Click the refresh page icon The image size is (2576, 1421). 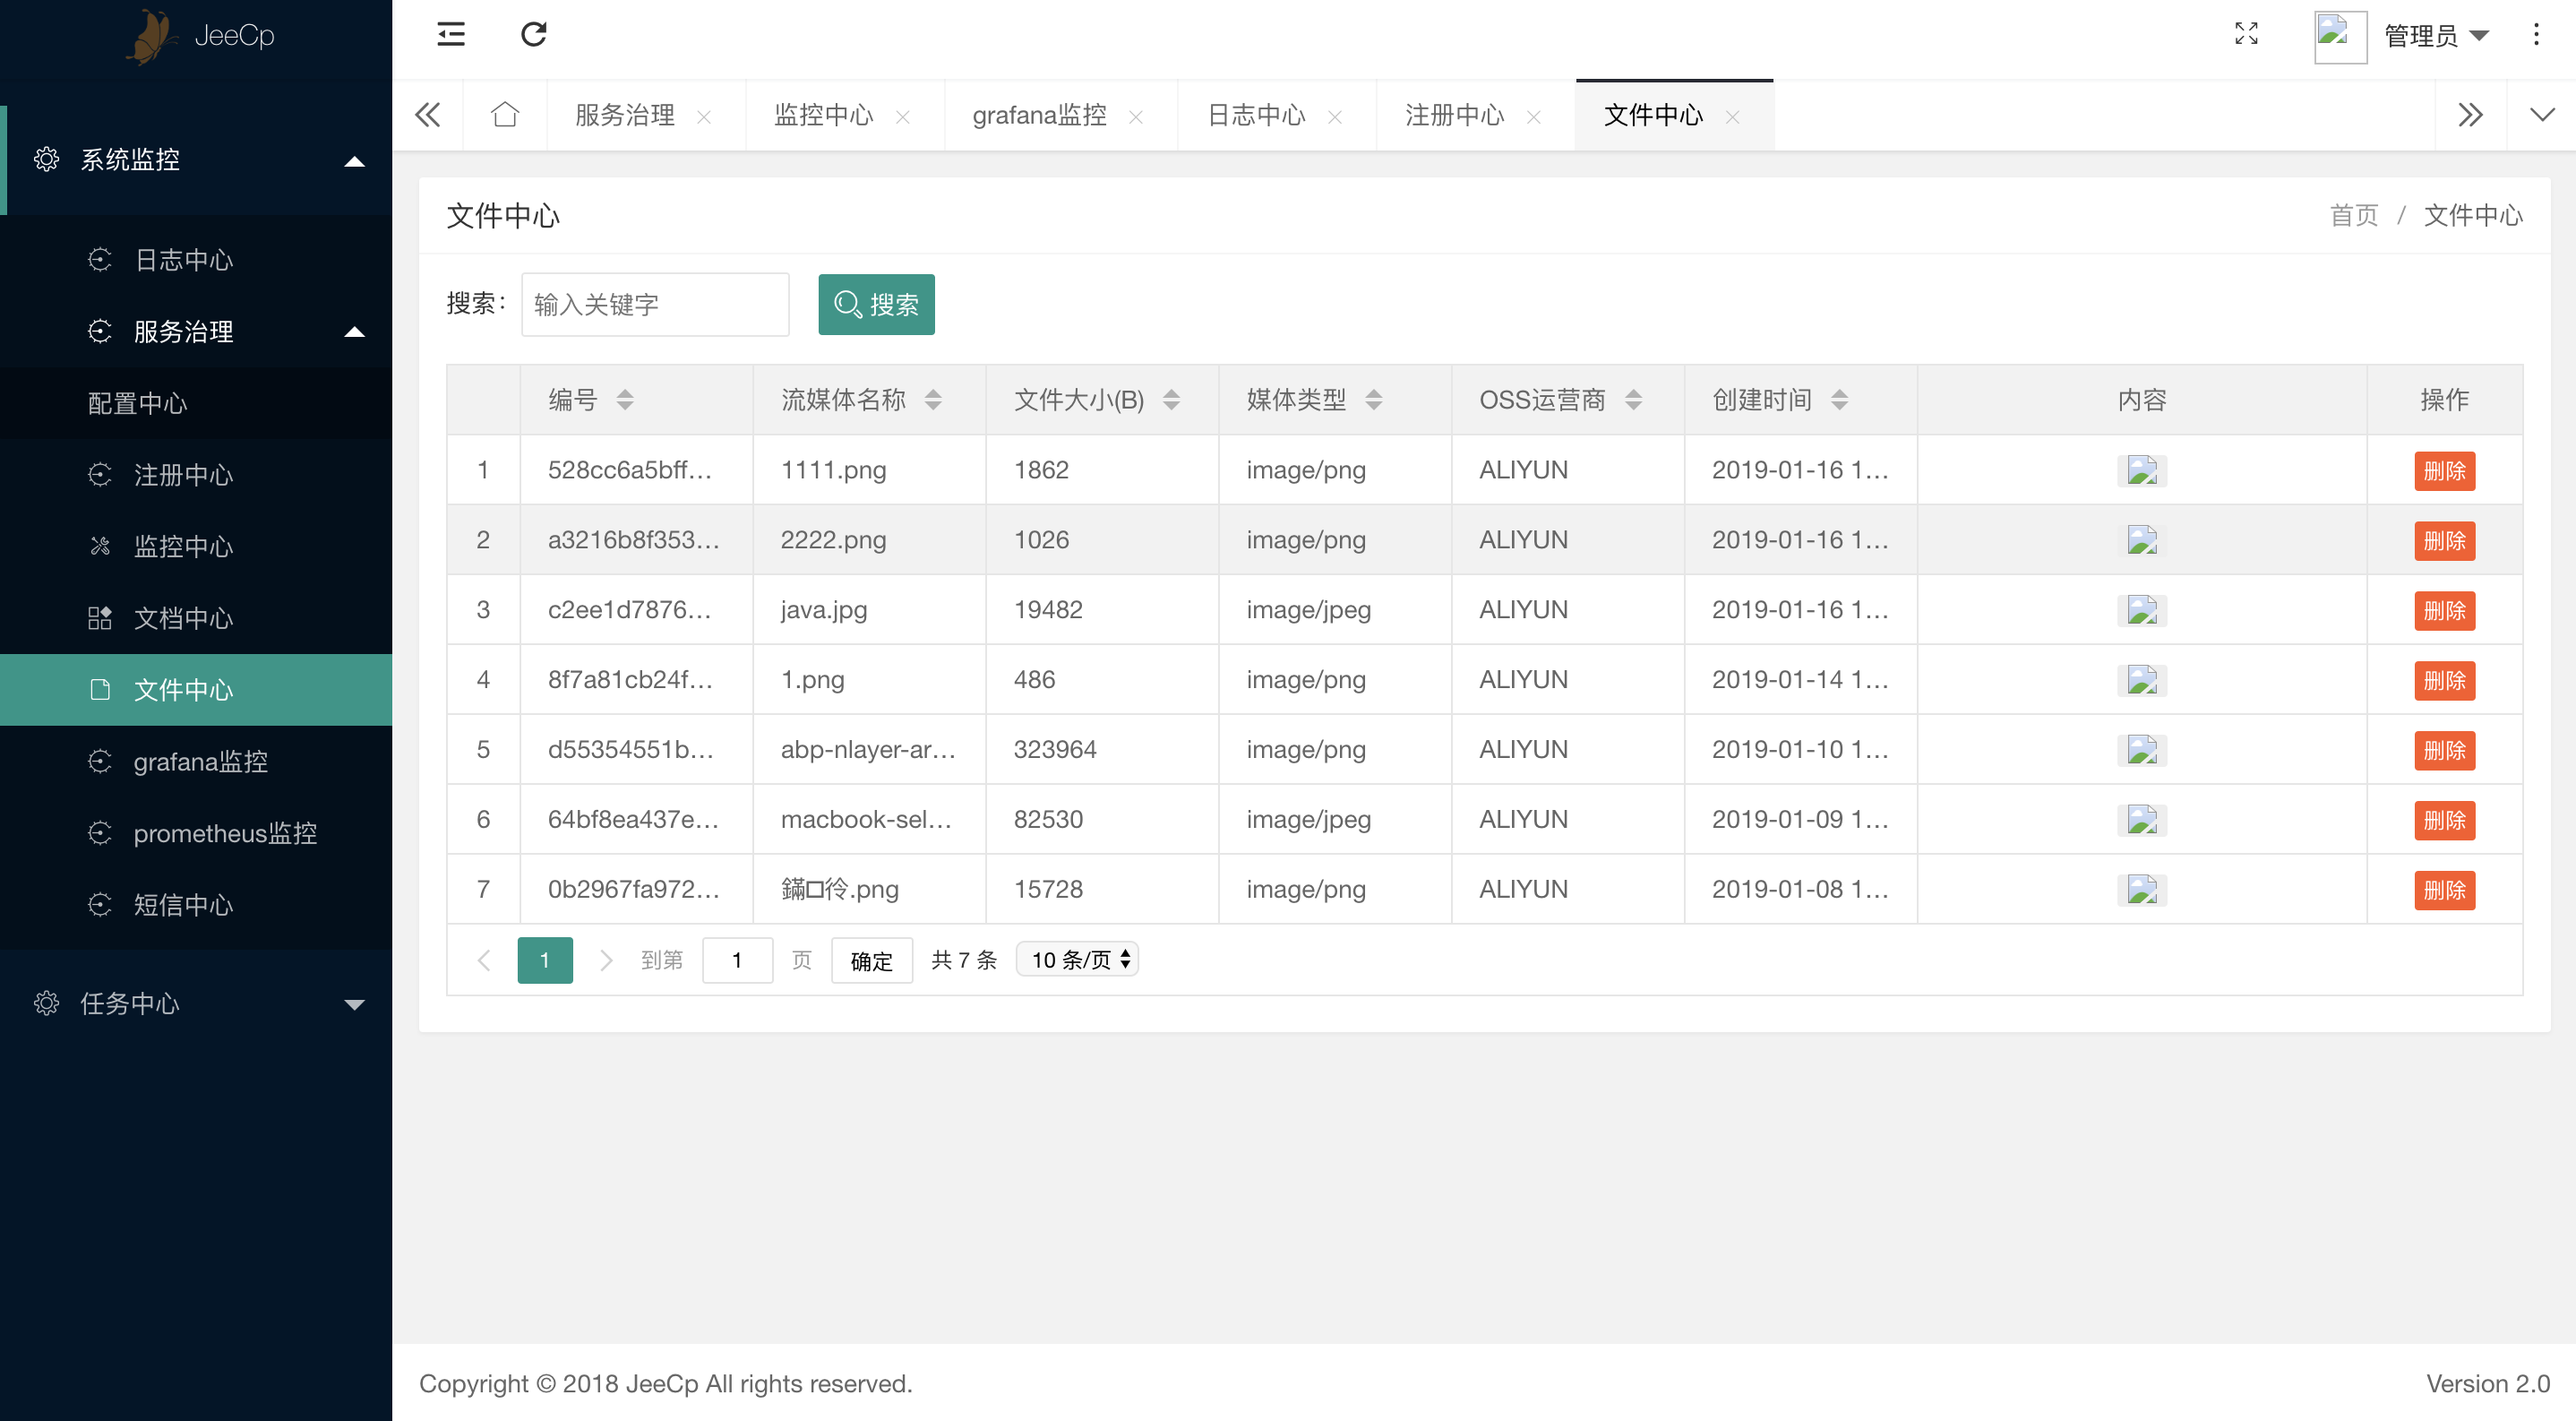(534, 35)
